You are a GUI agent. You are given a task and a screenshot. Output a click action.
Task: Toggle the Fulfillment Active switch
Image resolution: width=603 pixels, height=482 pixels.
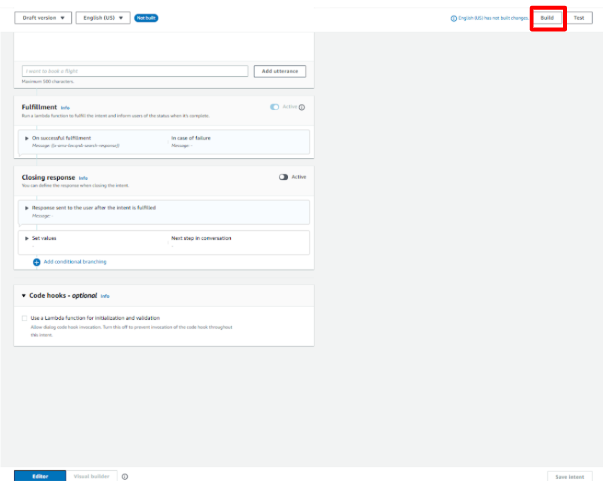coord(275,107)
